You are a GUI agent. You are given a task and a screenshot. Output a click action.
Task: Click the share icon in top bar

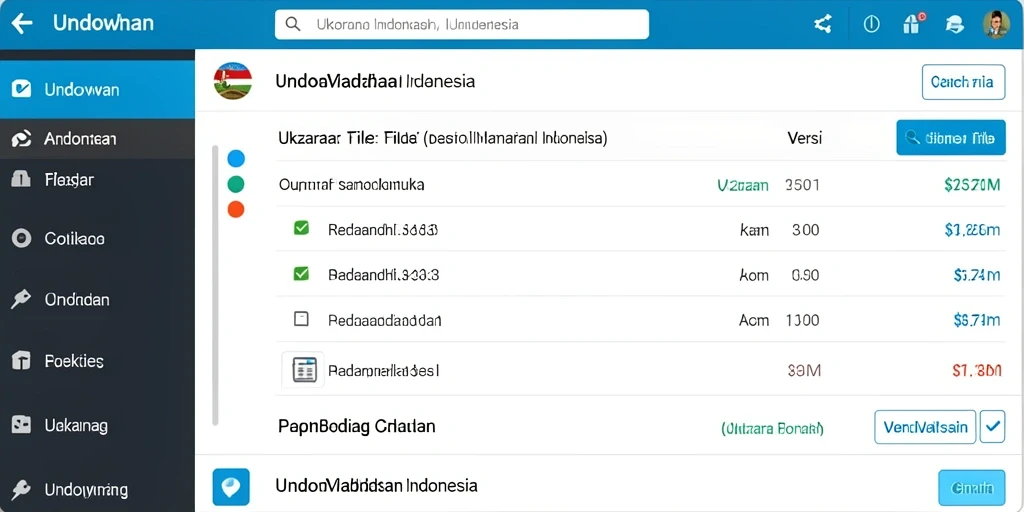[x=823, y=25]
